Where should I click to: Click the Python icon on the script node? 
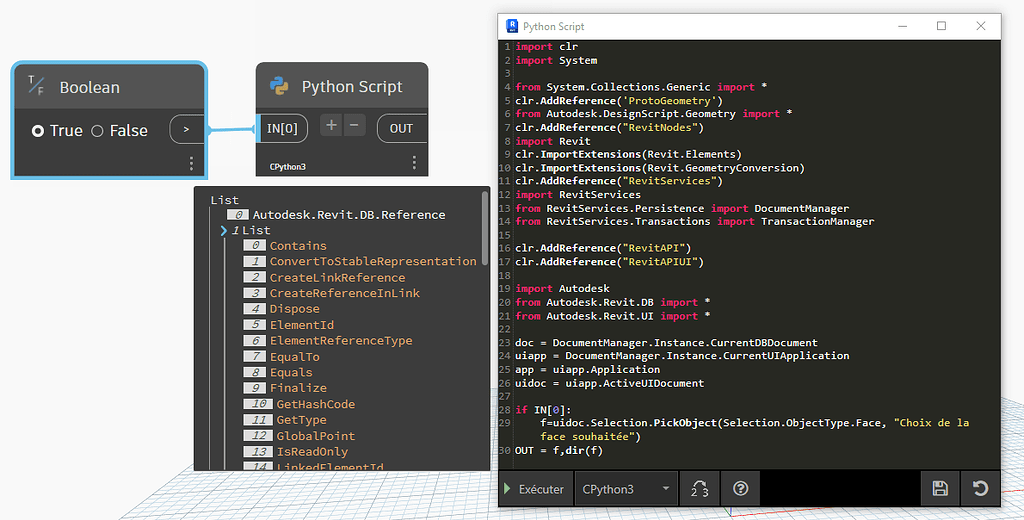click(x=279, y=87)
